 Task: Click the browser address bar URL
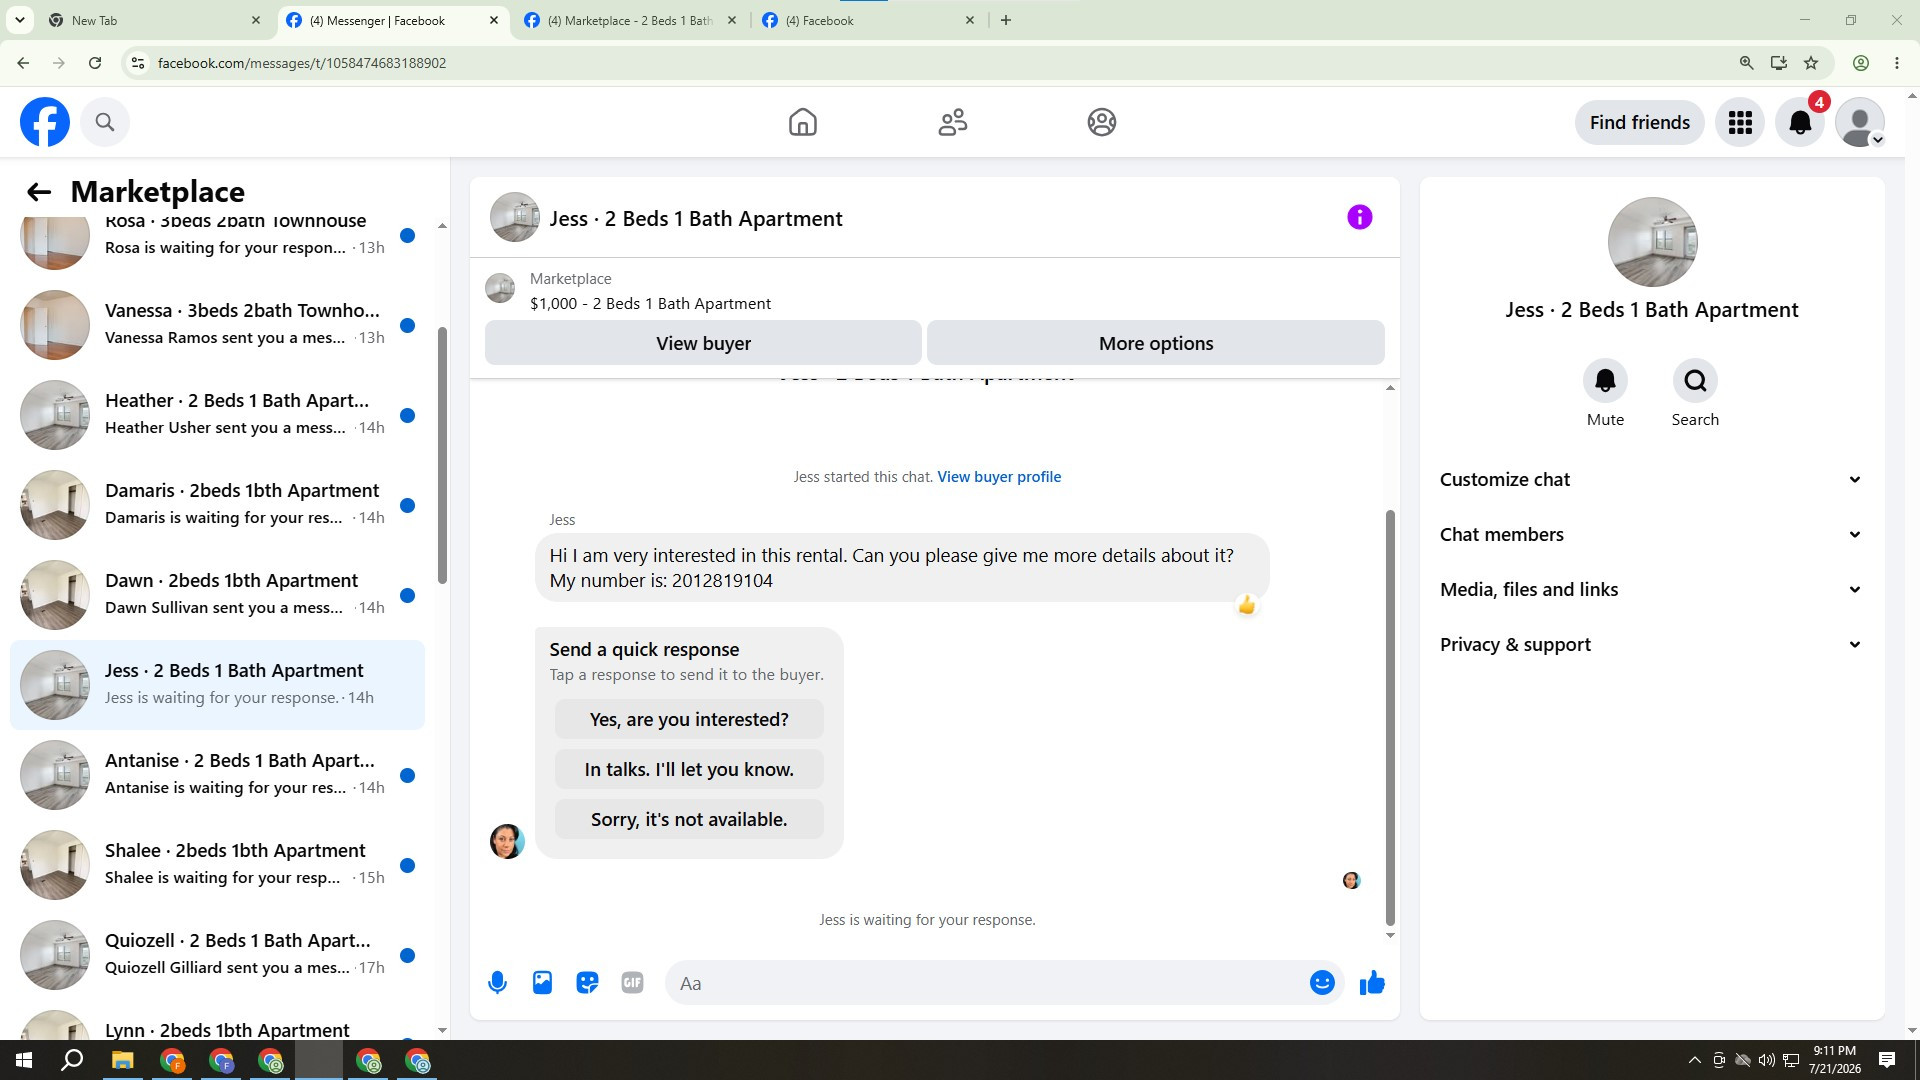[302, 63]
